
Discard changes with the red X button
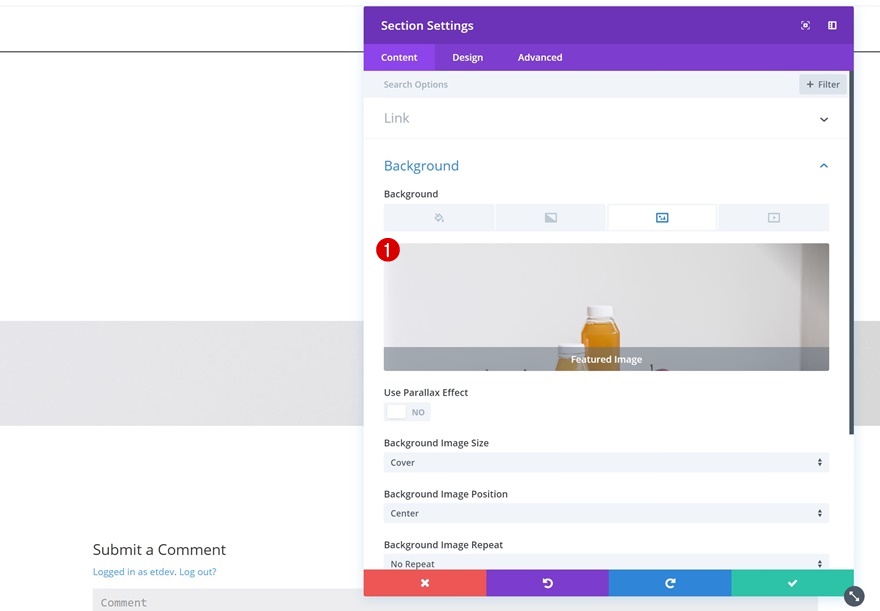[425, 583]
